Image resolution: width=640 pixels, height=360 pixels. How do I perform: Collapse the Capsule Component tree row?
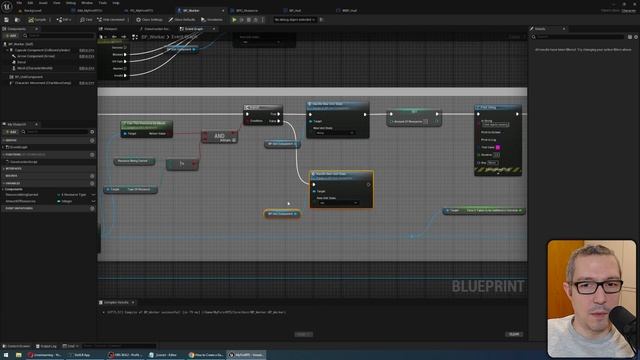(7, 50)
